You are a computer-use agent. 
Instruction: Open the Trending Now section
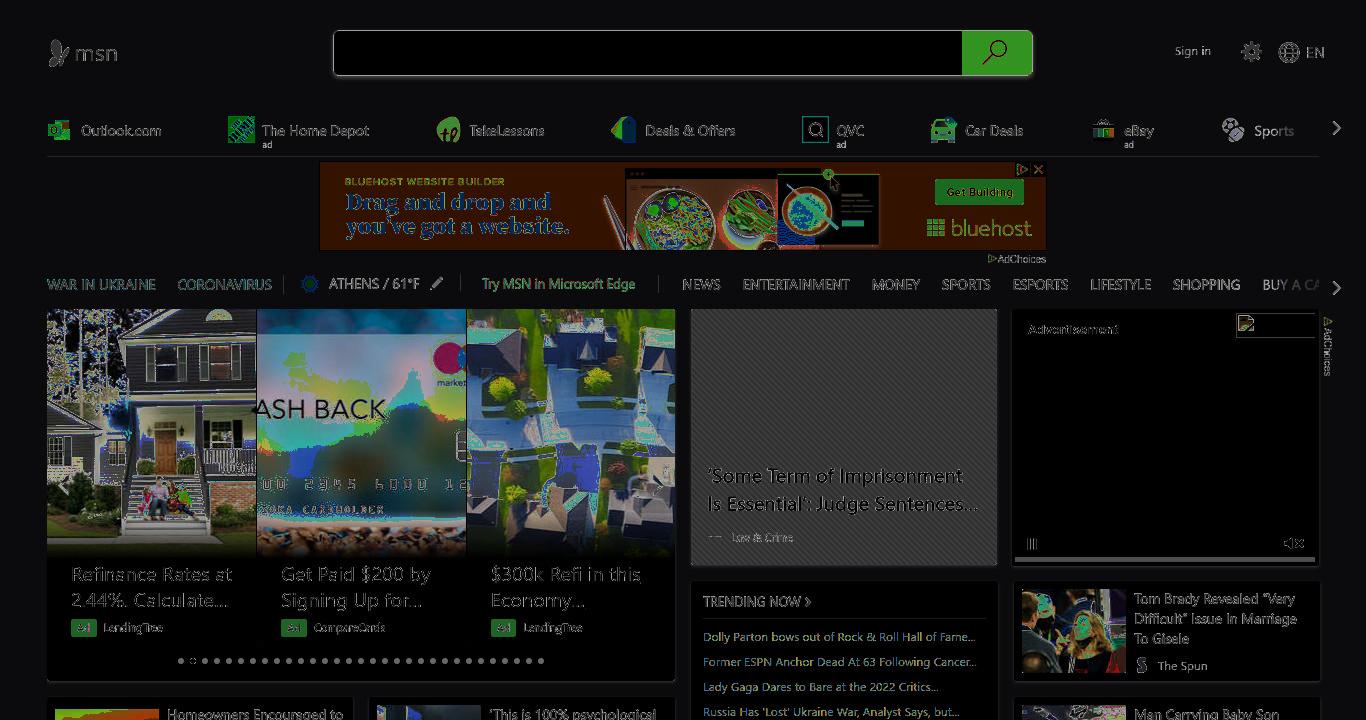click(757, 601)
